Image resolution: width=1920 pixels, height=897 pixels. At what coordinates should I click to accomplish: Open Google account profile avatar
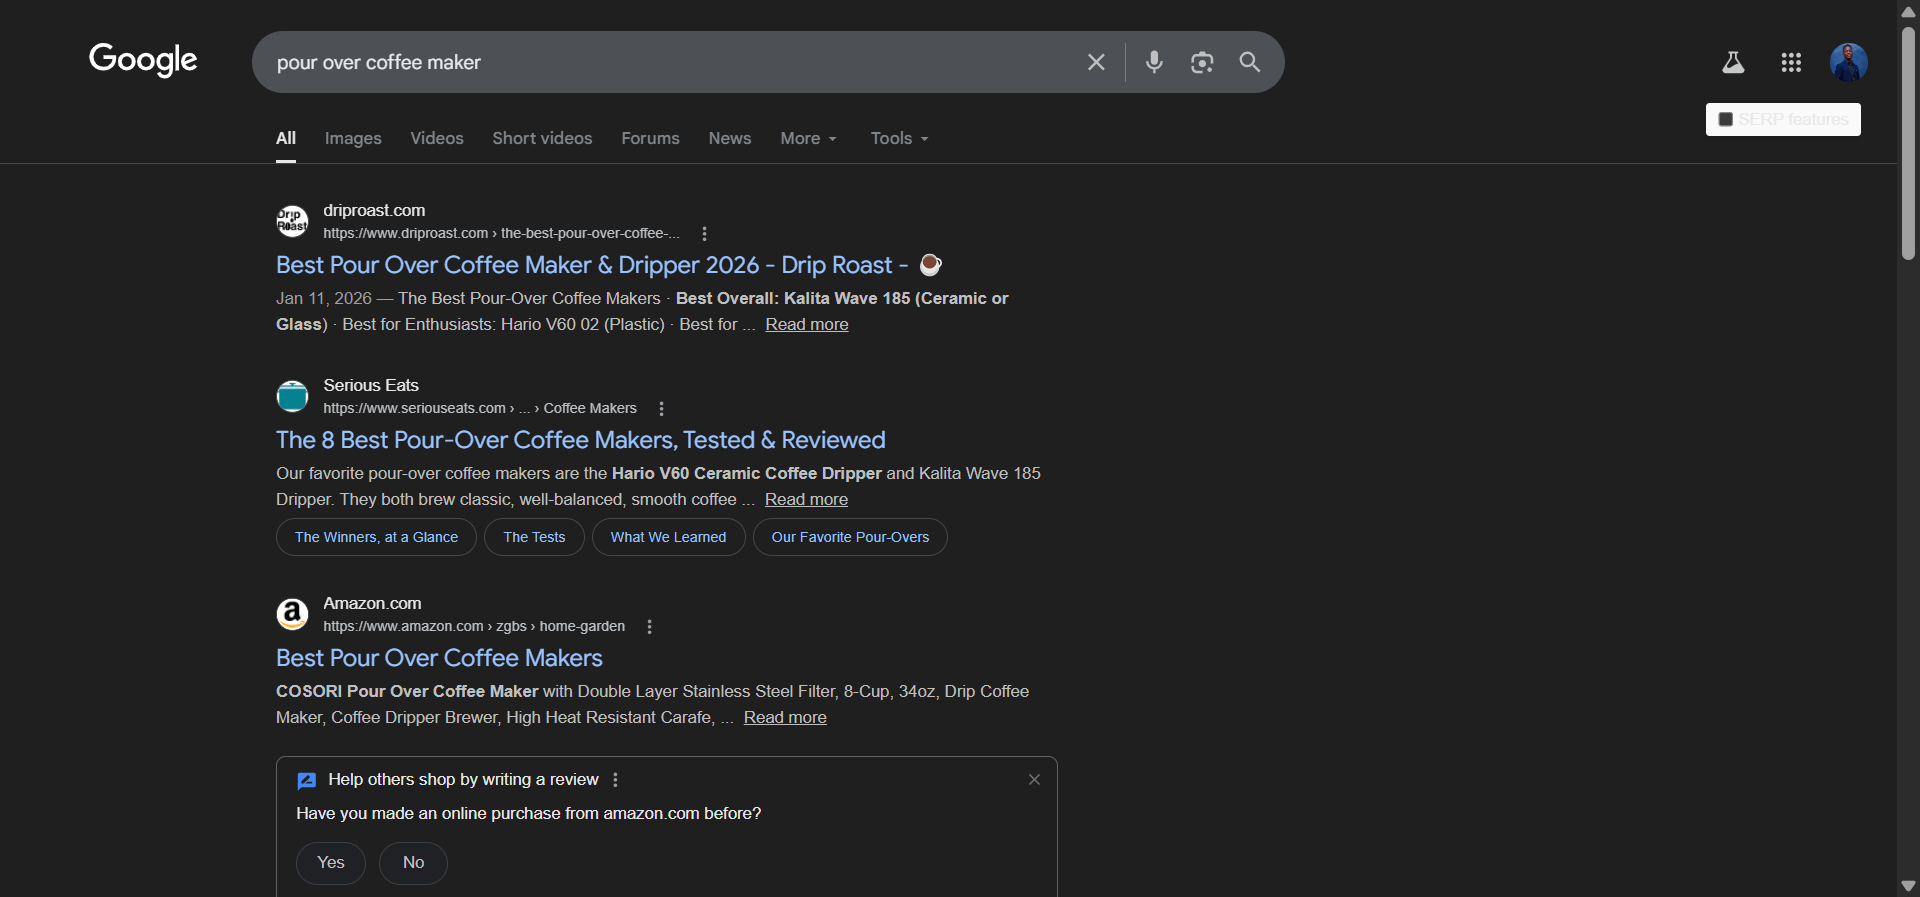pos(1849,62)
